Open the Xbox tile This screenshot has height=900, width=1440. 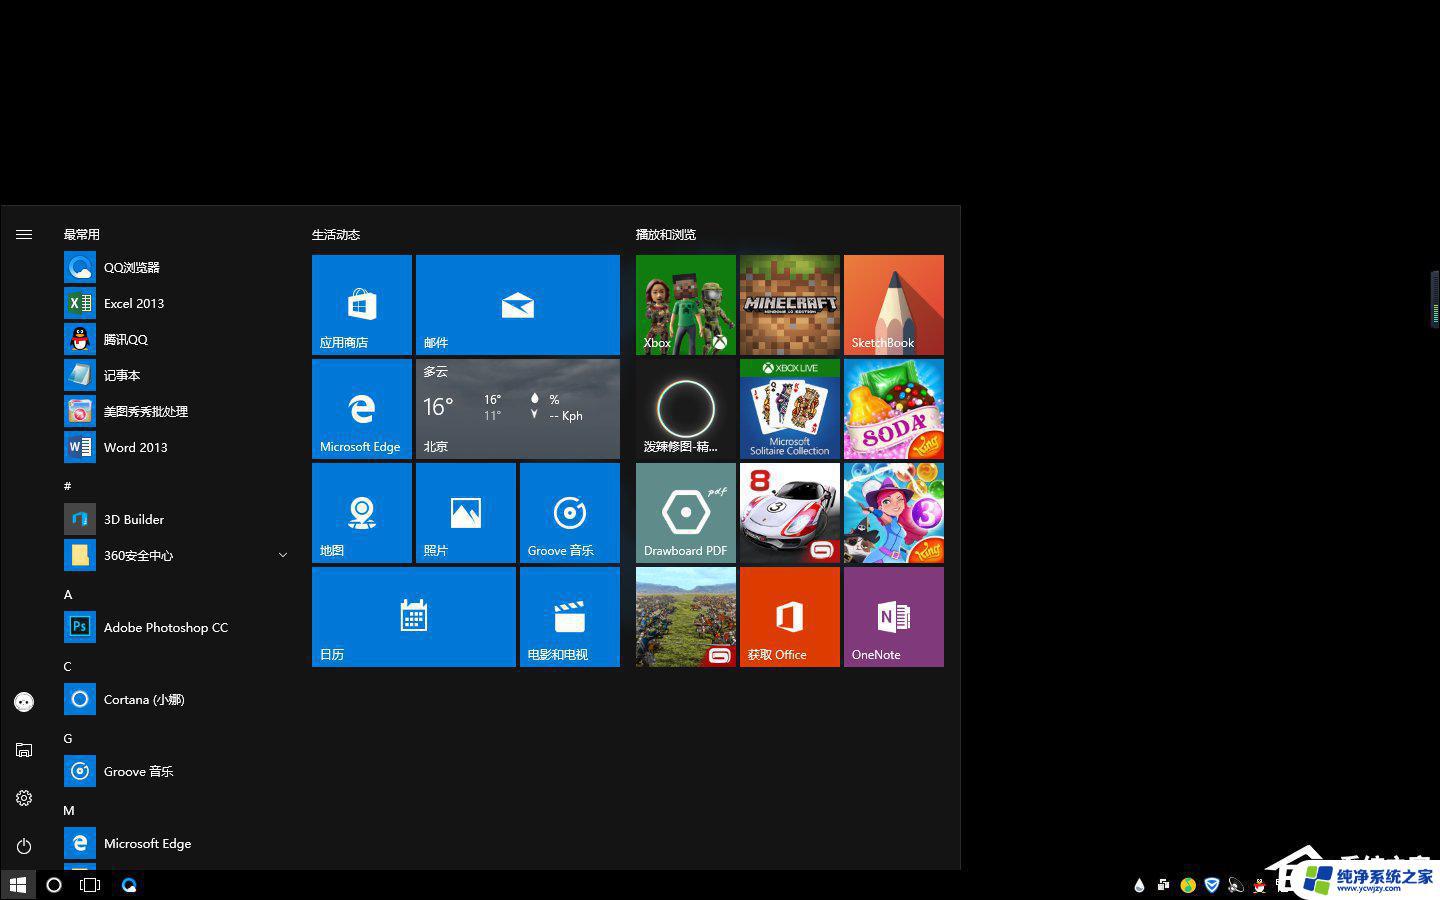[686, 305]
